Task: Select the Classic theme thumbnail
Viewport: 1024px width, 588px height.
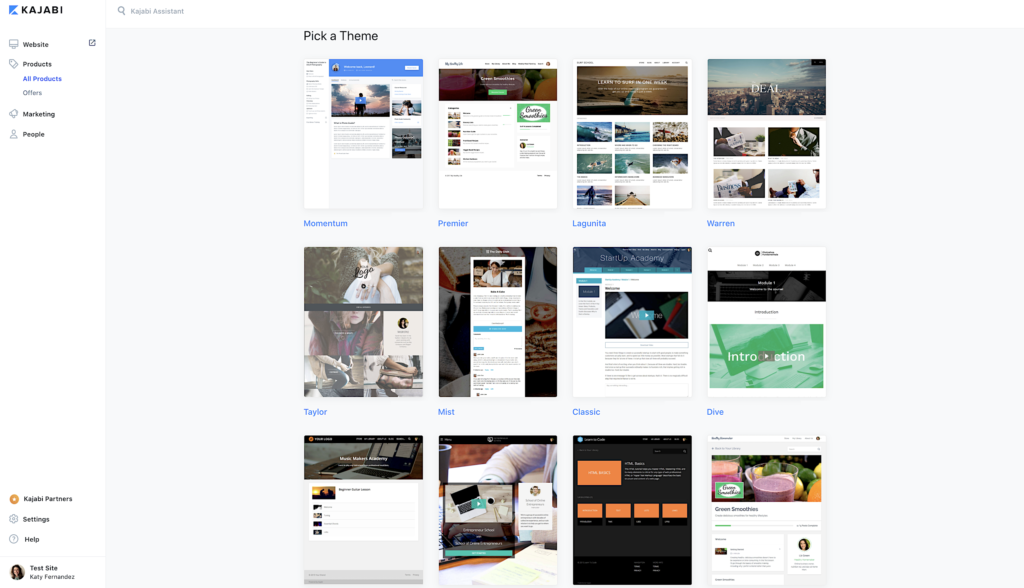Action: tap(632, 322)
